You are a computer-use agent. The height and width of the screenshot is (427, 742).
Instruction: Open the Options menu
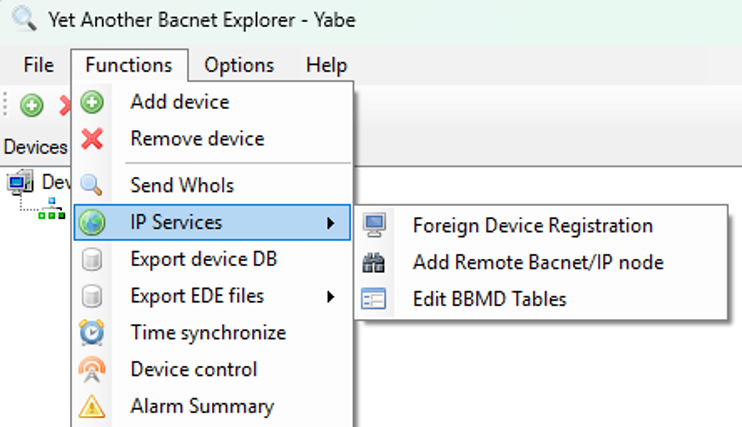tap(239, 65)
